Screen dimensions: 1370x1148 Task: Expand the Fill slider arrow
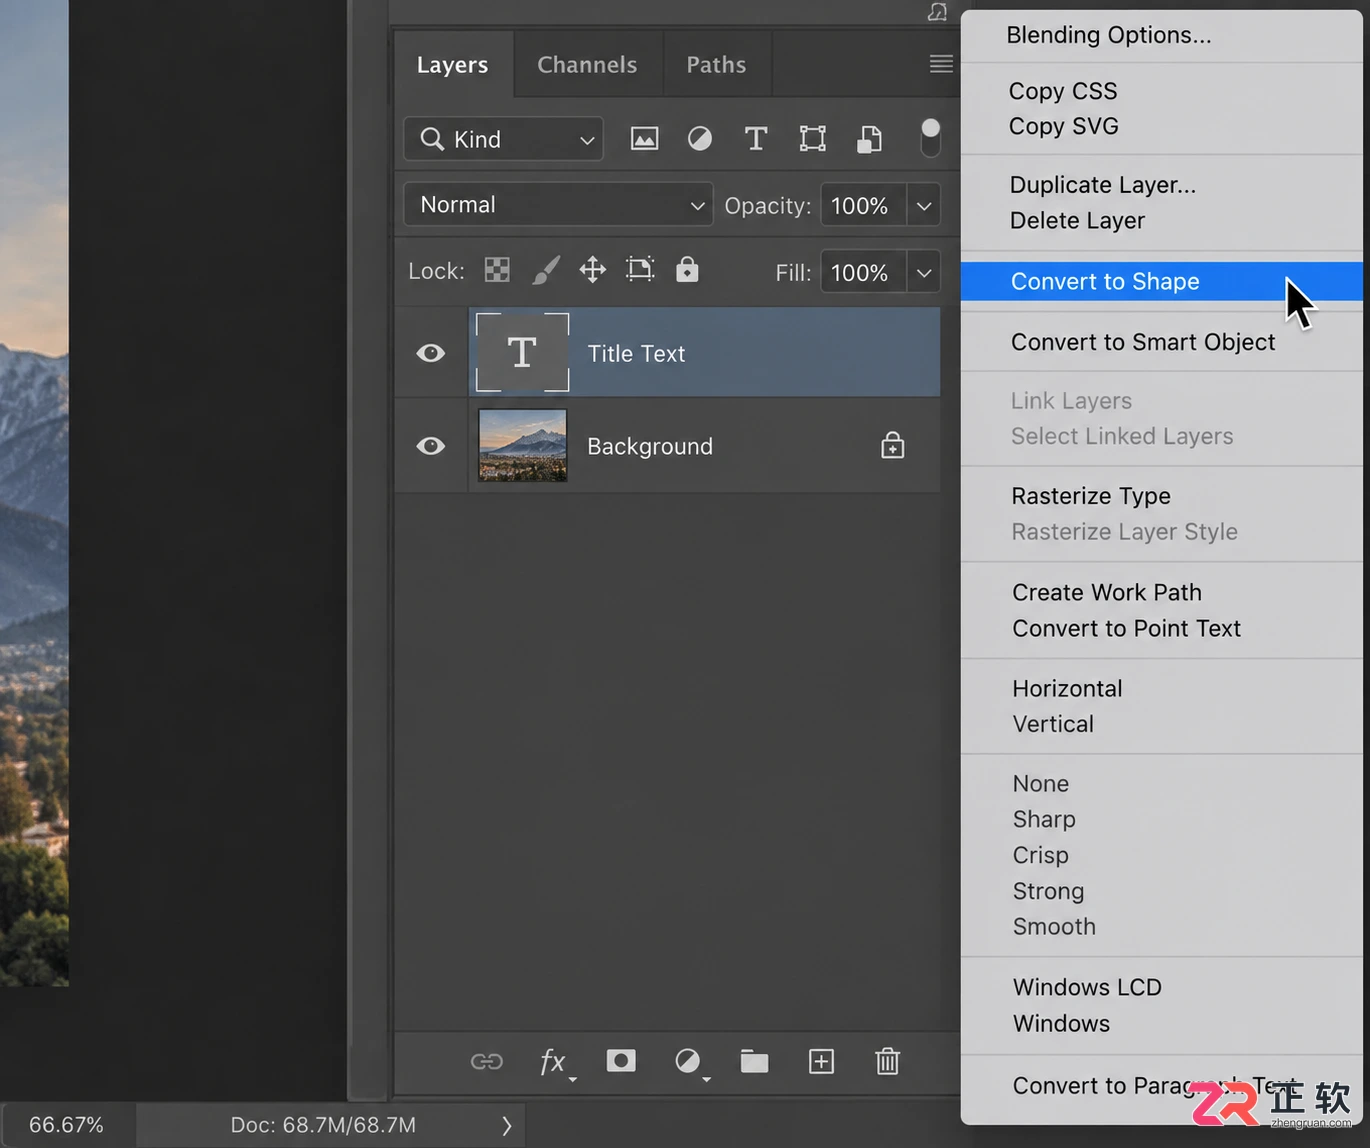pyautogui.click(x=924, y=272)
